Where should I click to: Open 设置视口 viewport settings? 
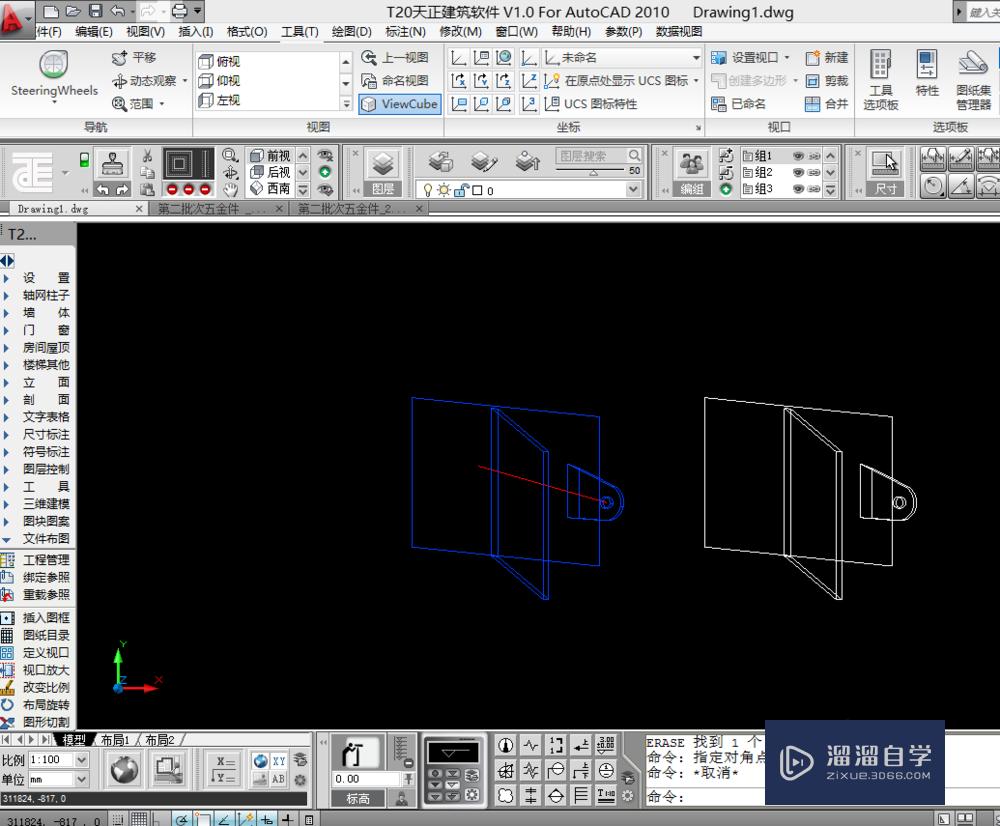tap(750, 57)
